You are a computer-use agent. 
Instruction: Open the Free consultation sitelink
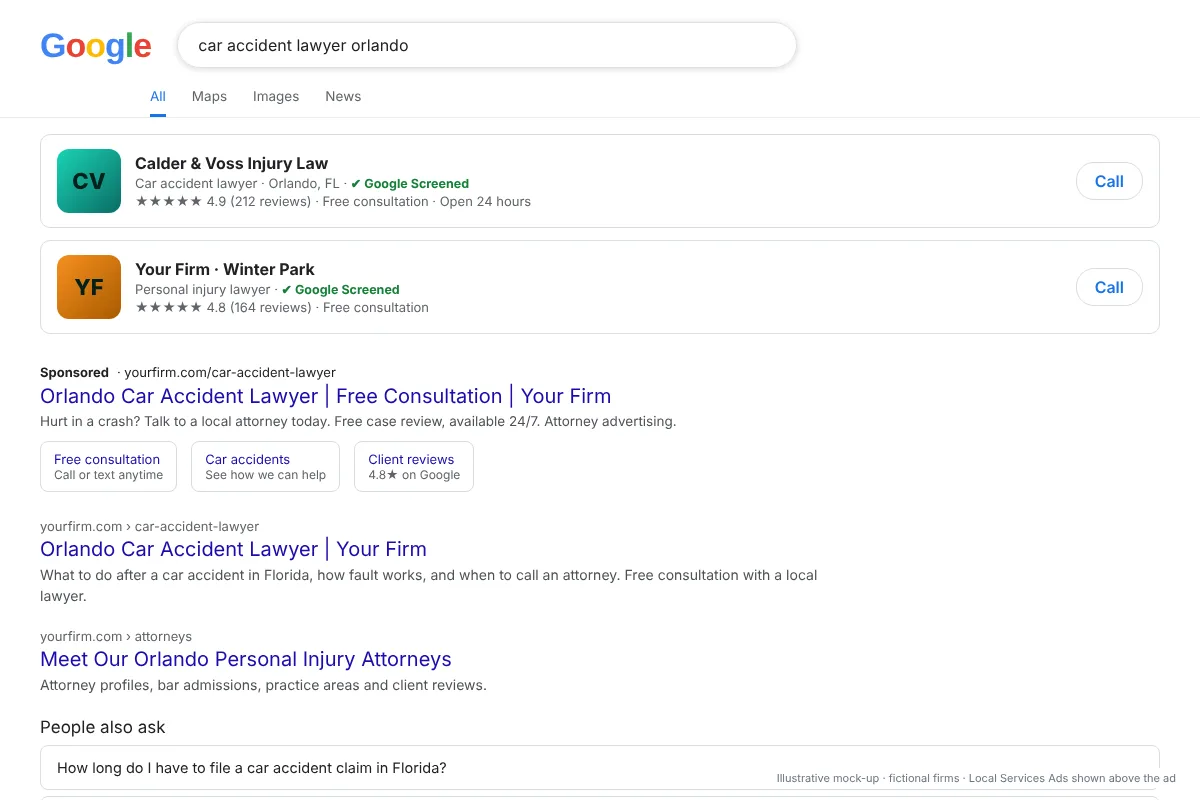pyautogui.click(x=108, y=467)
